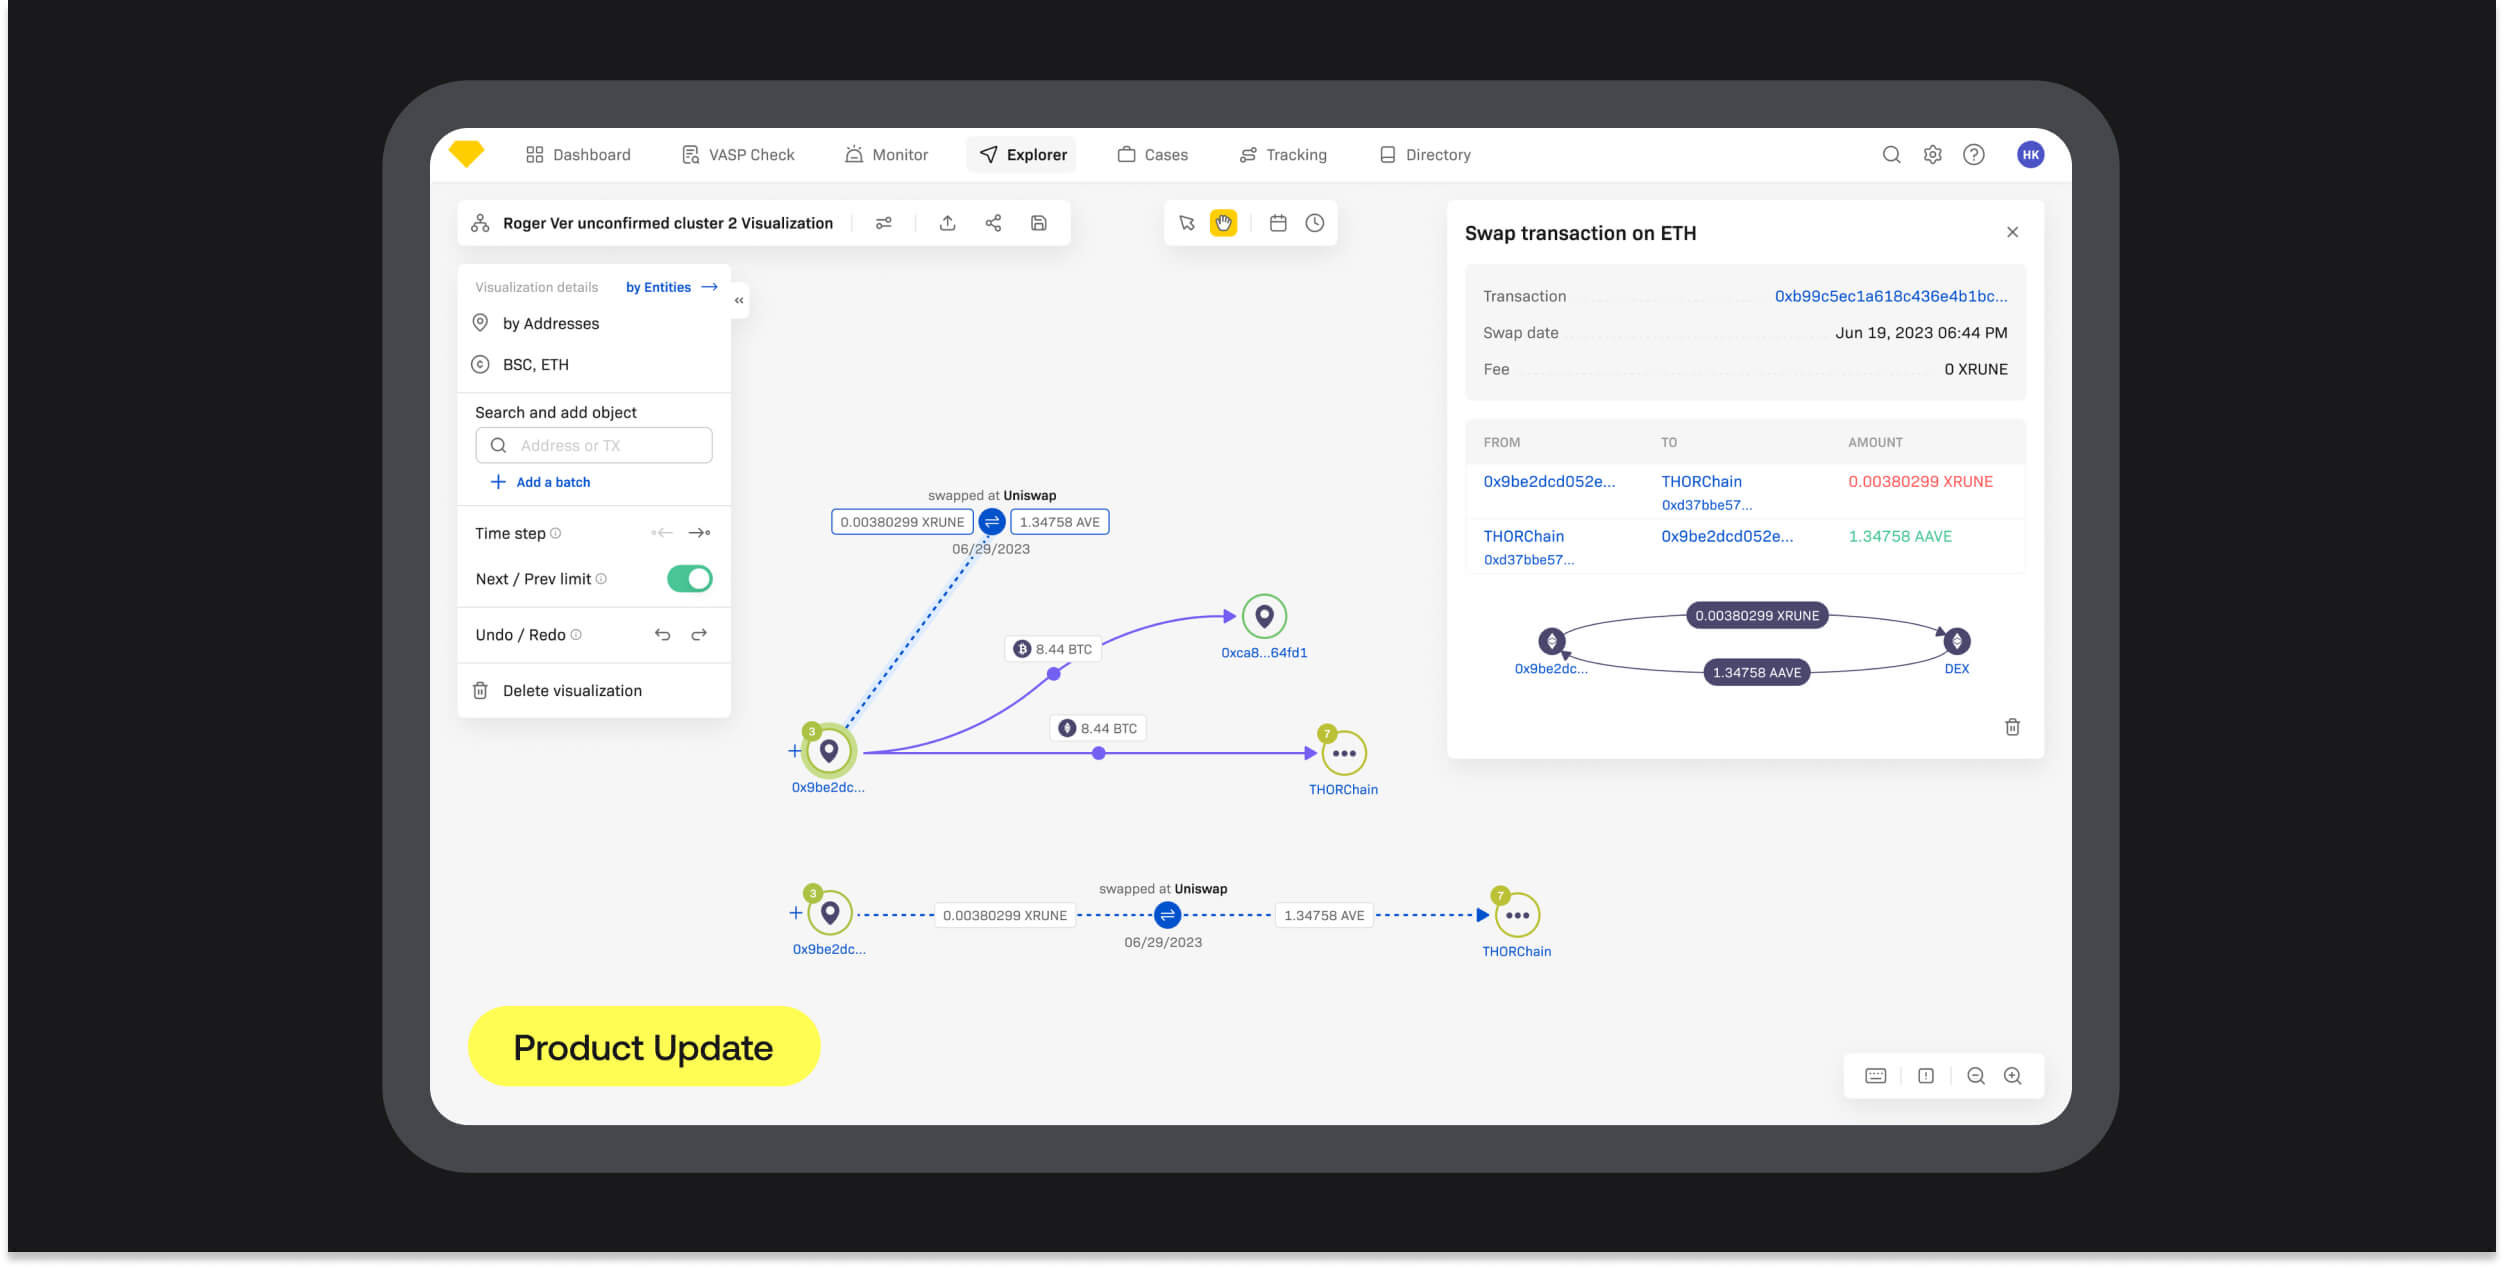
Task: Select the 0xca8...64fd1 address node
Action: click(1264, 617)
